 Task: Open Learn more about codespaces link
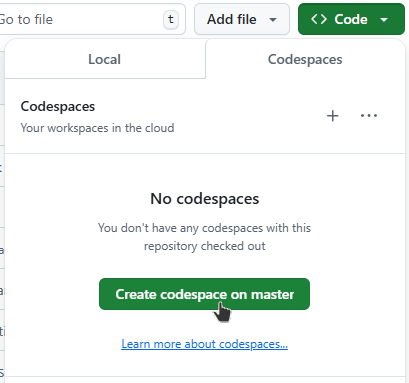point(204,344)
